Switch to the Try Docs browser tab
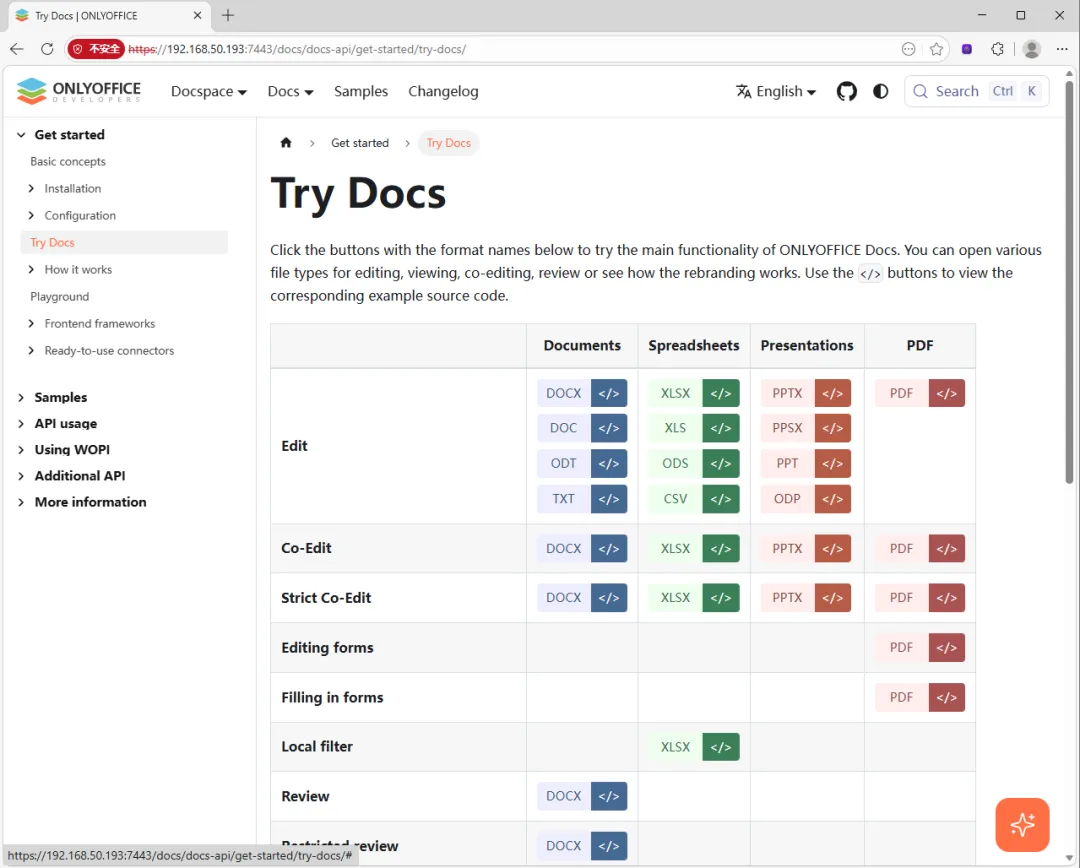 coord(109,15)
